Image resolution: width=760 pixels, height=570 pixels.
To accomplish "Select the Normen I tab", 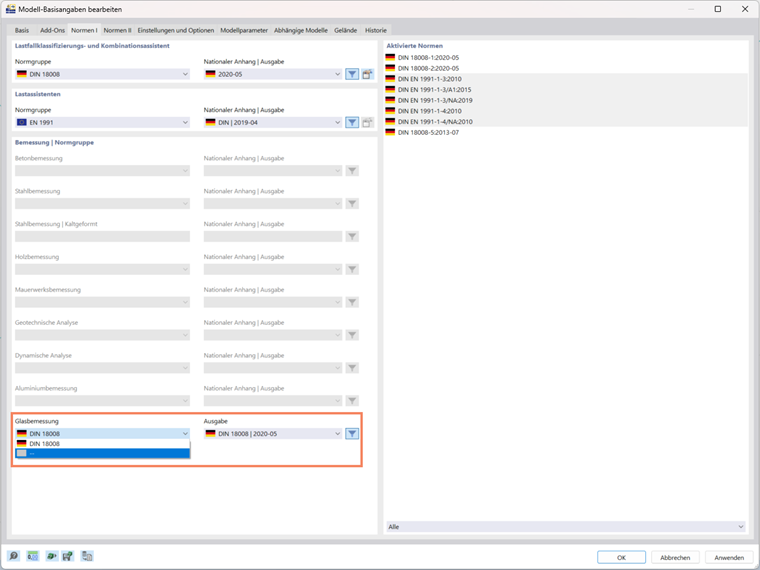I will point(84,30).
